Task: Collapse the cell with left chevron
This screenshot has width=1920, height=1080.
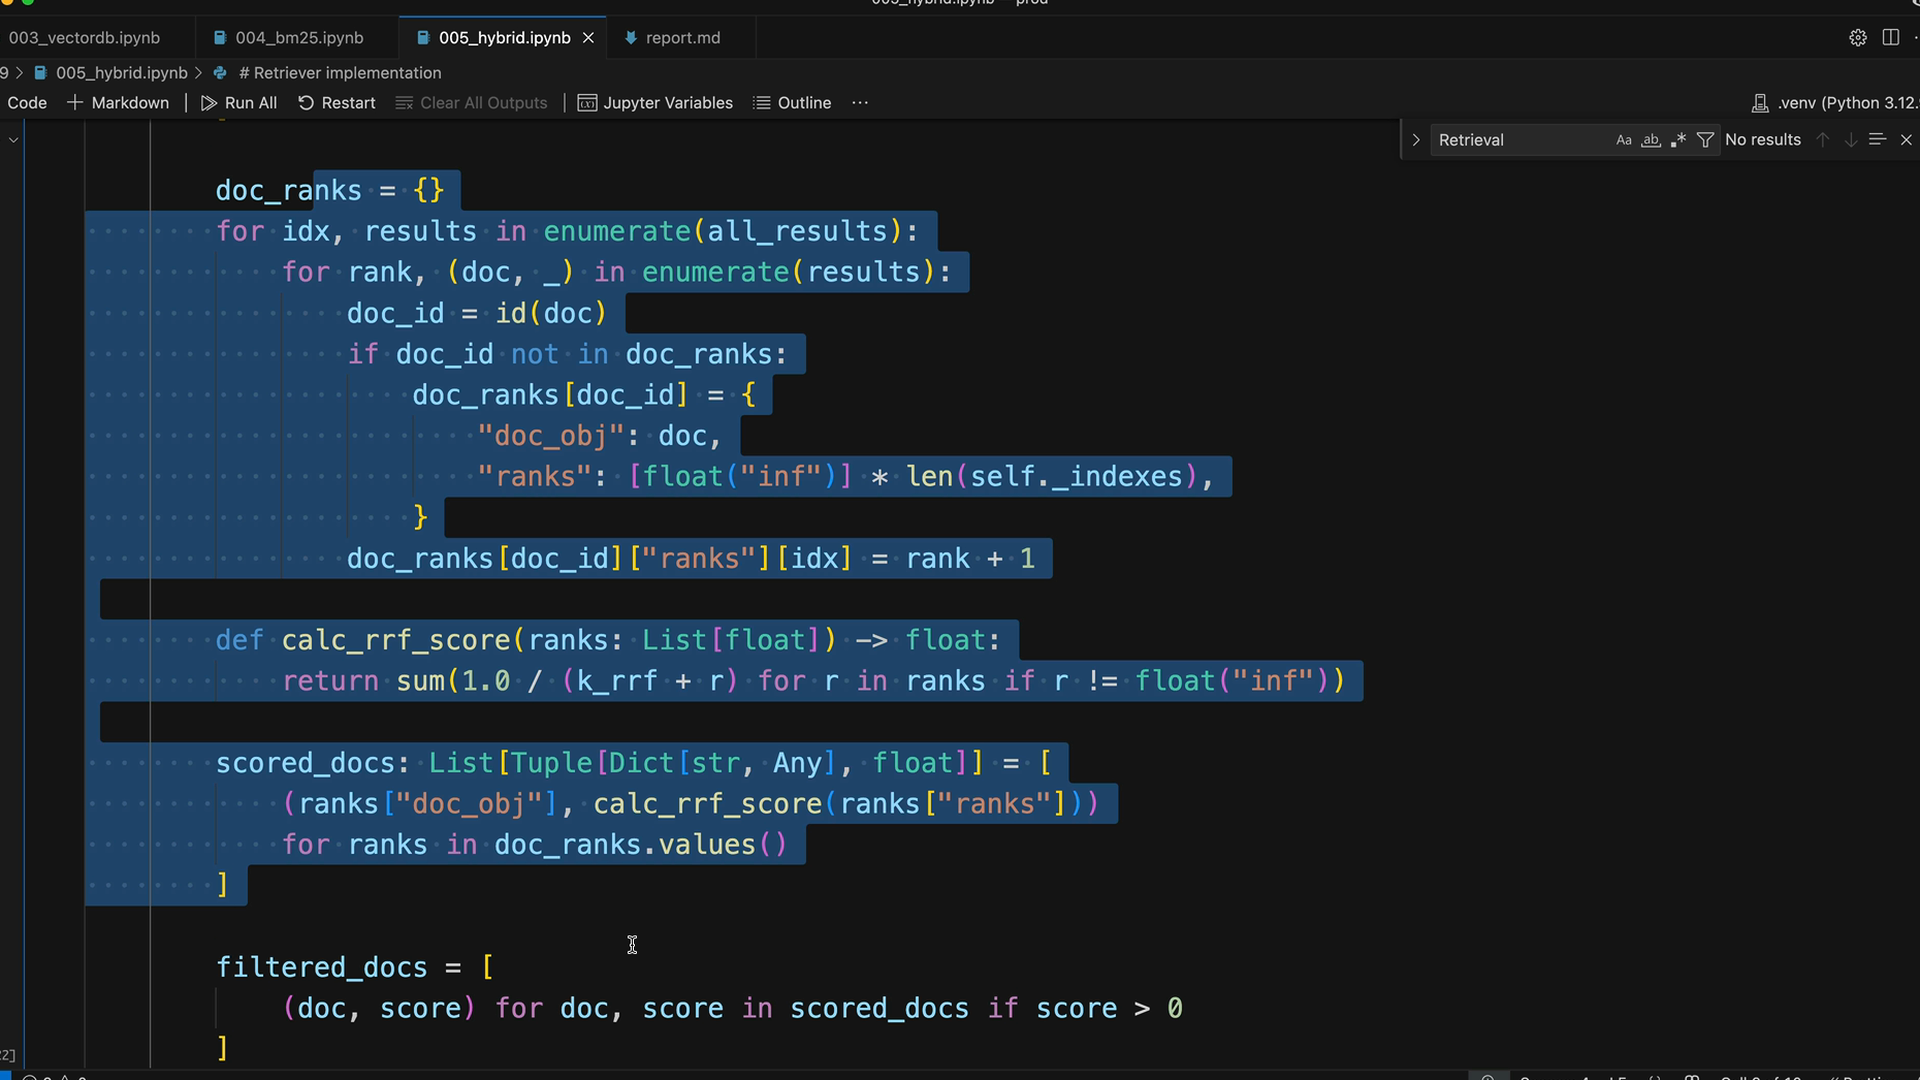Action: pyautogui.click(x=13, y=140)
